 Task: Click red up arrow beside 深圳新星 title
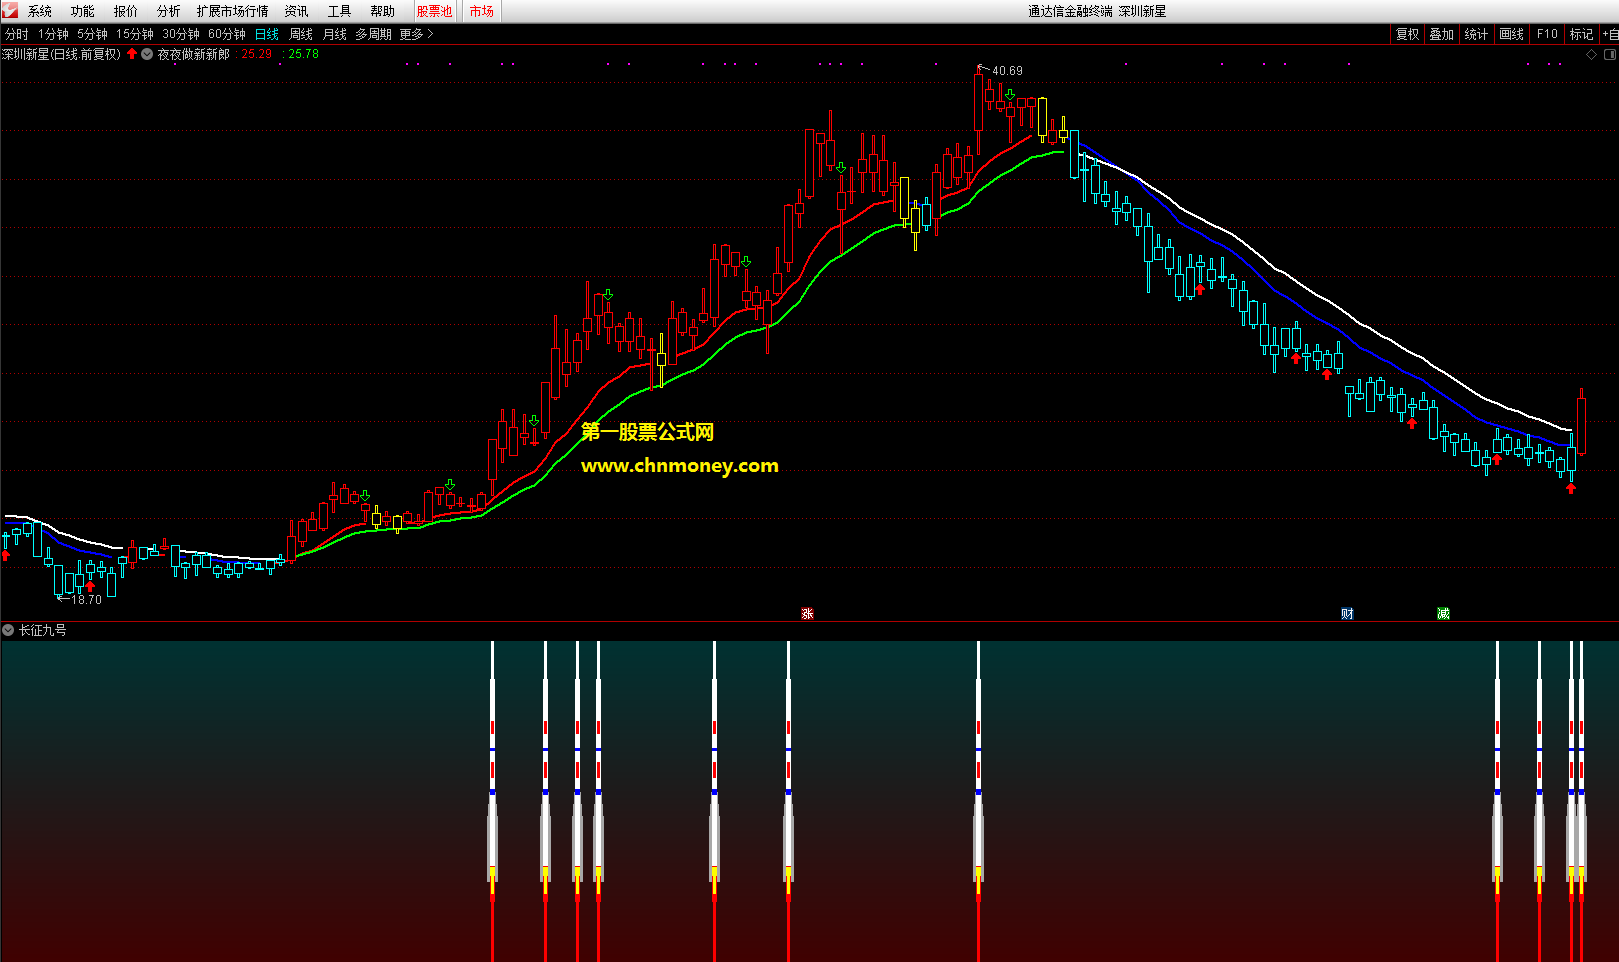[x=132, y=54]
